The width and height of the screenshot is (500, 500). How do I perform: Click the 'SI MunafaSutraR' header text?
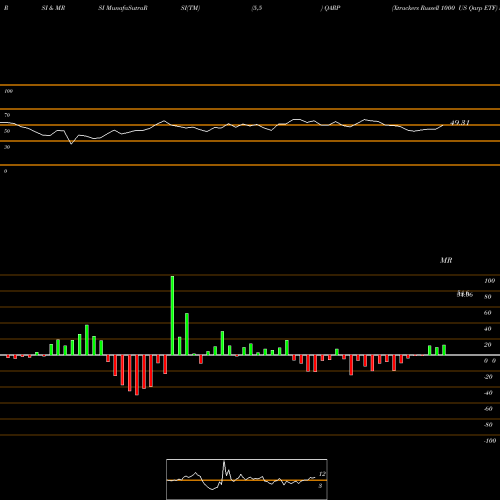[x=123, y=8]
